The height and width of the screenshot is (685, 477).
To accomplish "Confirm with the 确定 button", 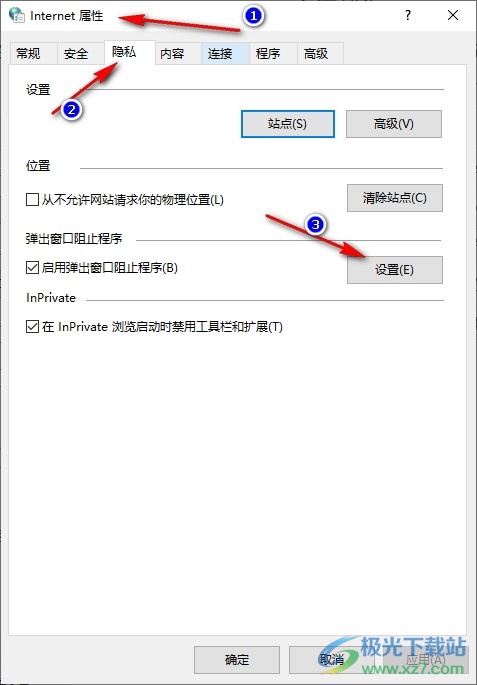I will coord(237,660).
